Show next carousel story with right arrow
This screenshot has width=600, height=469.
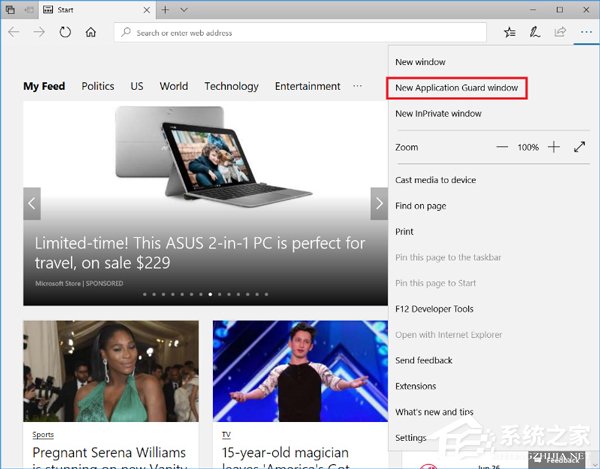(379, 204)
